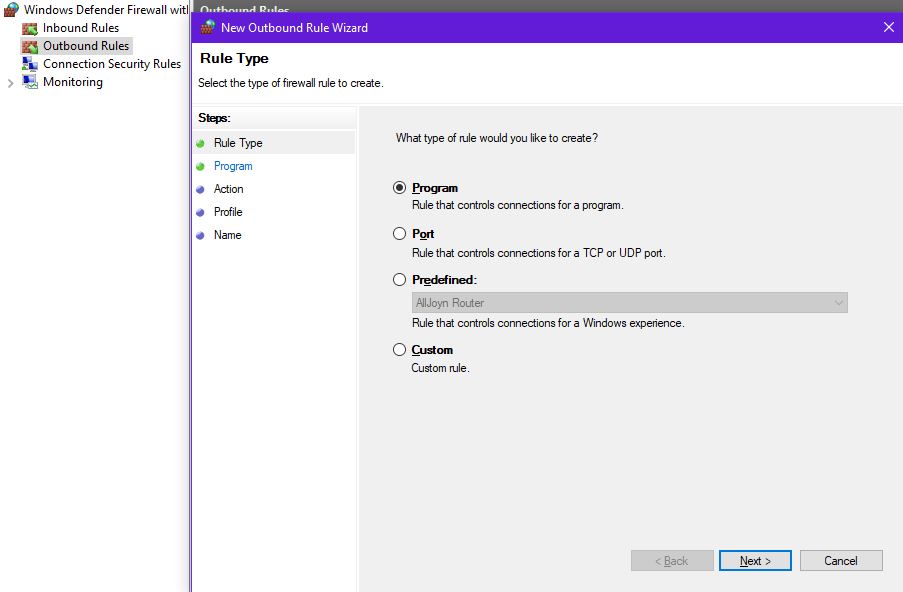Click 'What type of rule would you like to create?'

[496, 138]
